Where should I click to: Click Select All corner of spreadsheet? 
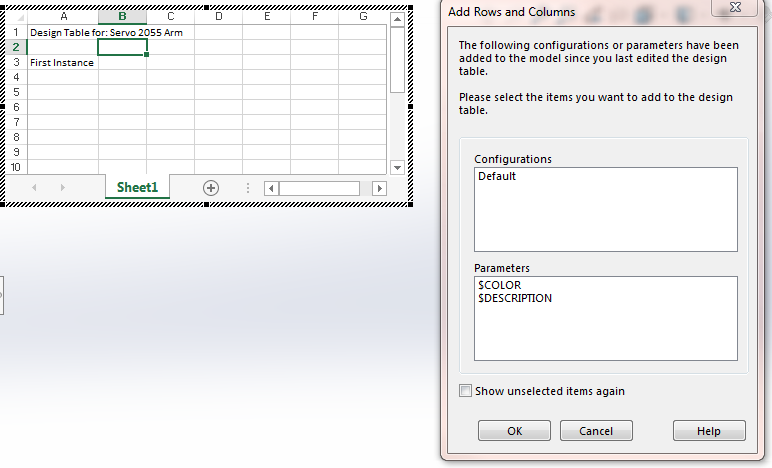point(16,17)
